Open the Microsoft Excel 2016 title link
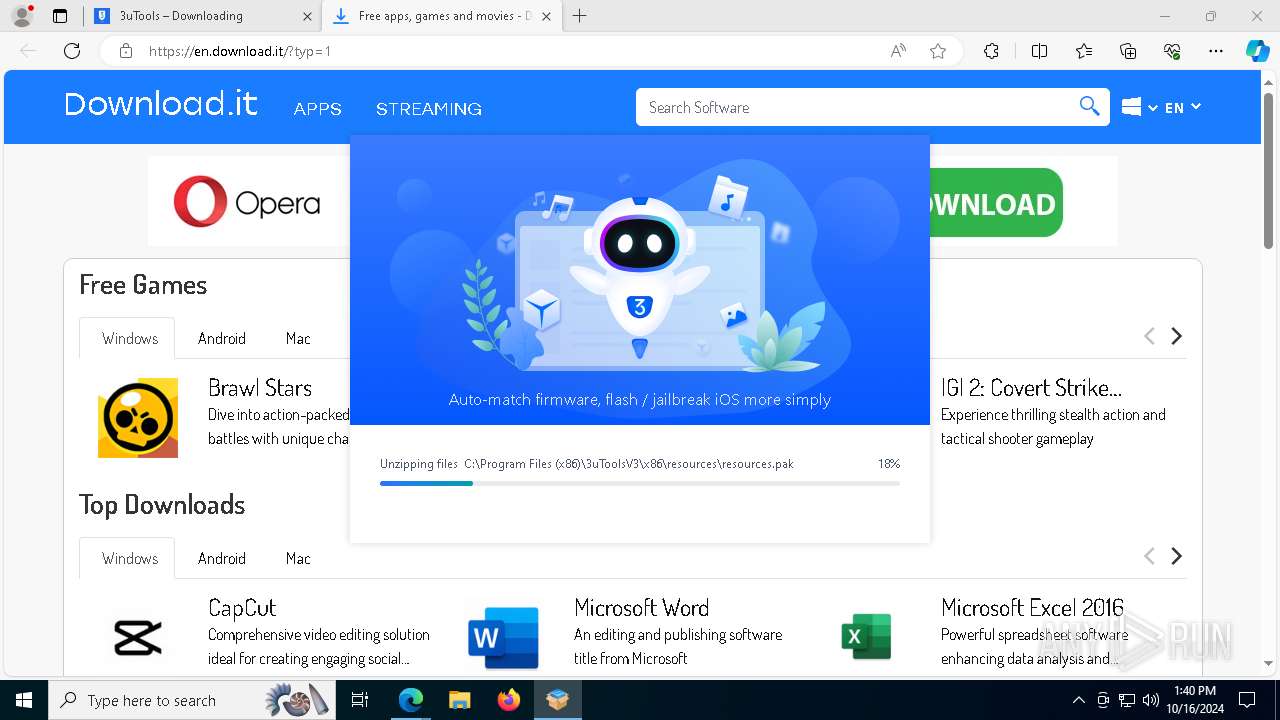1280x720 pixels. tap(1032, 608)
